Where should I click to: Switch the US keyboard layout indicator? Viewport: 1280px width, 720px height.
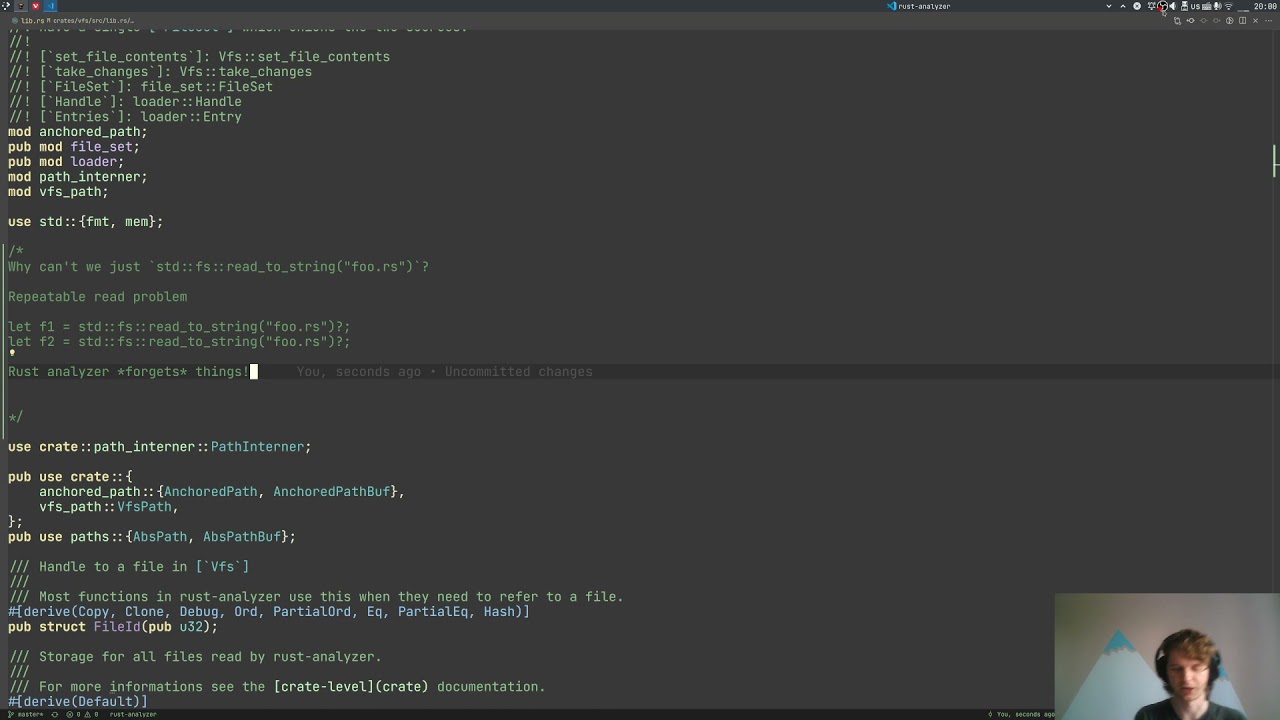[1195, 6]
